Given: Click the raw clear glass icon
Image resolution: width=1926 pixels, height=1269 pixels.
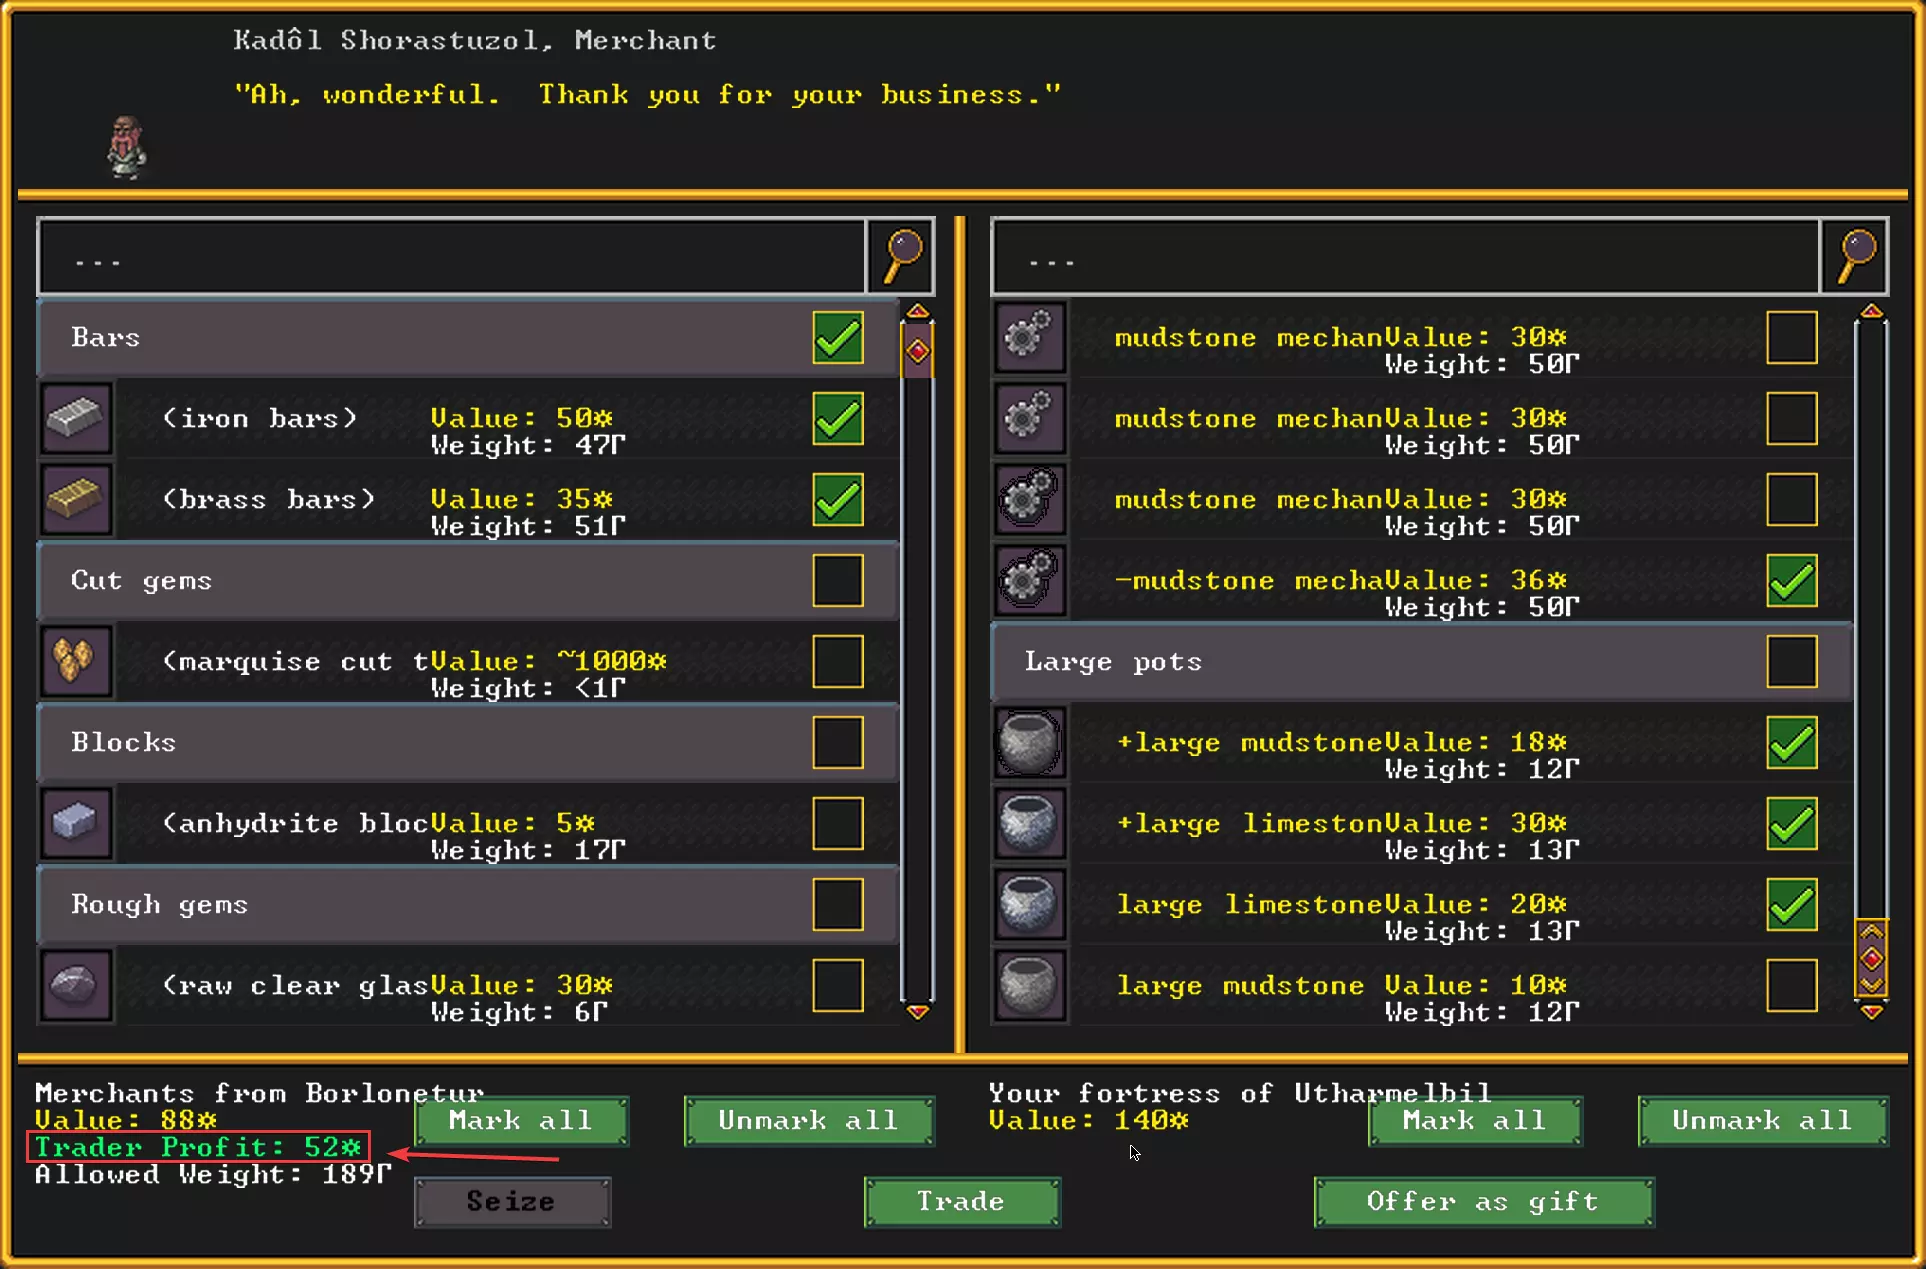Looking at the screenshot, I should [76, 985].
